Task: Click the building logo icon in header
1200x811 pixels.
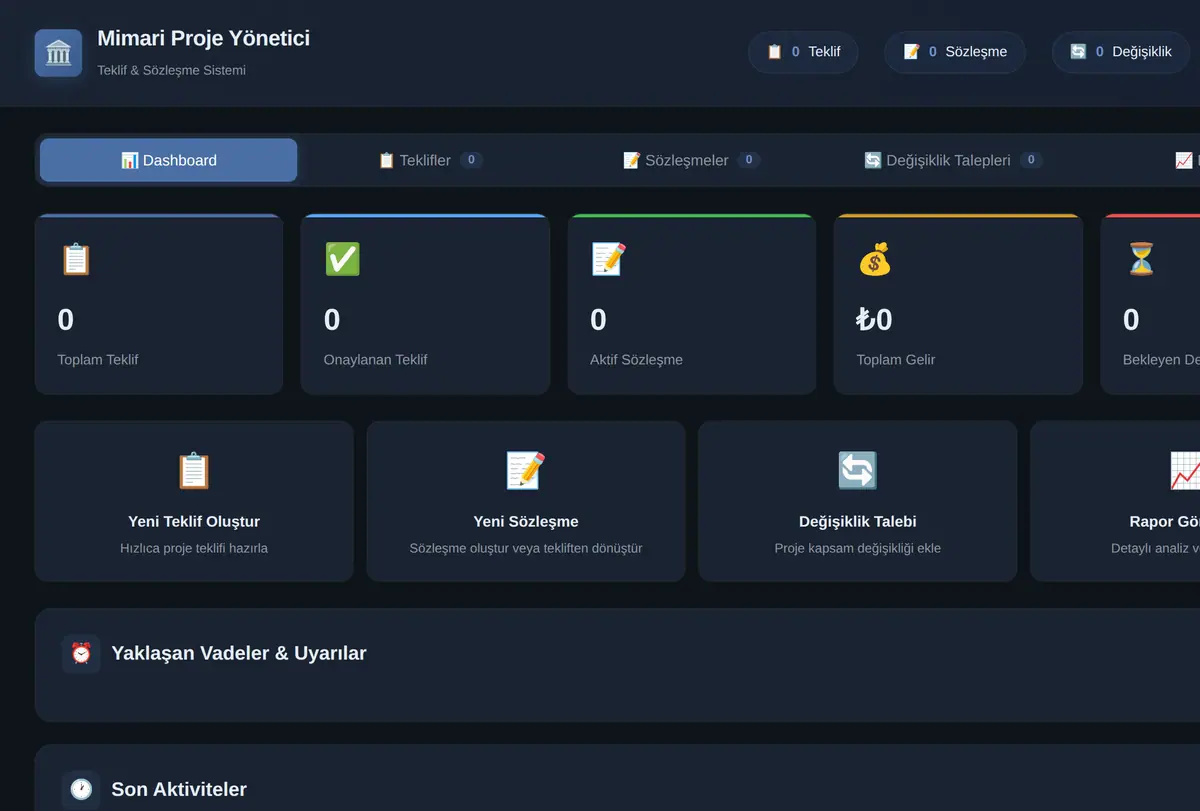Action: coord(58,52)
